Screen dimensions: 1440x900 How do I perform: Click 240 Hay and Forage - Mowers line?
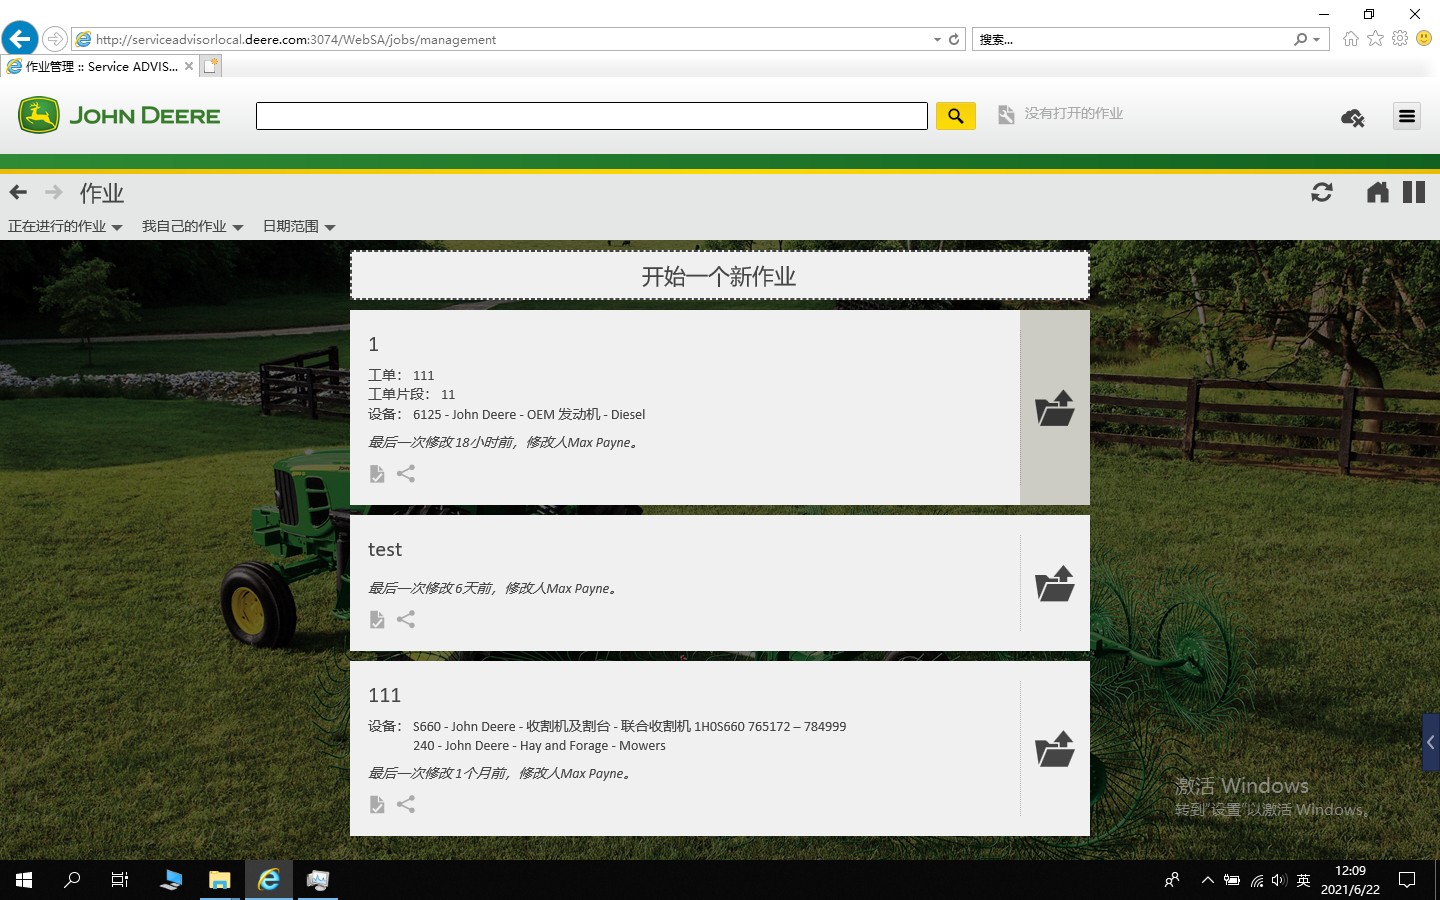539,746
